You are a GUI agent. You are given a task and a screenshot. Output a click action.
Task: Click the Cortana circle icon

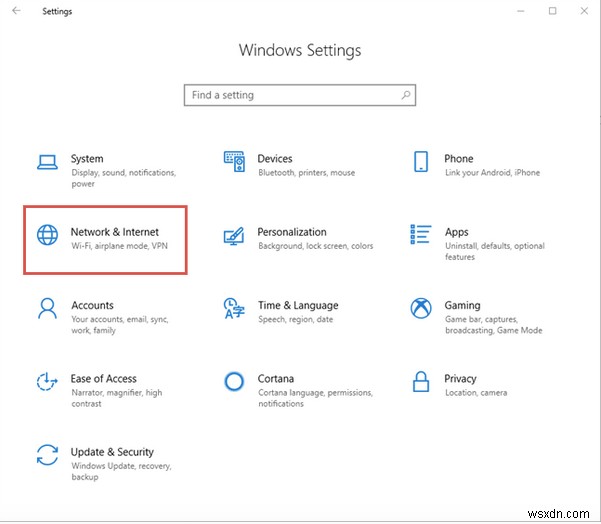[234, 381]
